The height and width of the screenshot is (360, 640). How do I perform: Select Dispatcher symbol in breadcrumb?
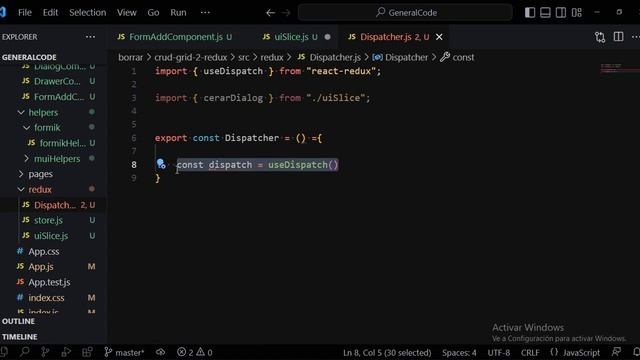400,57
